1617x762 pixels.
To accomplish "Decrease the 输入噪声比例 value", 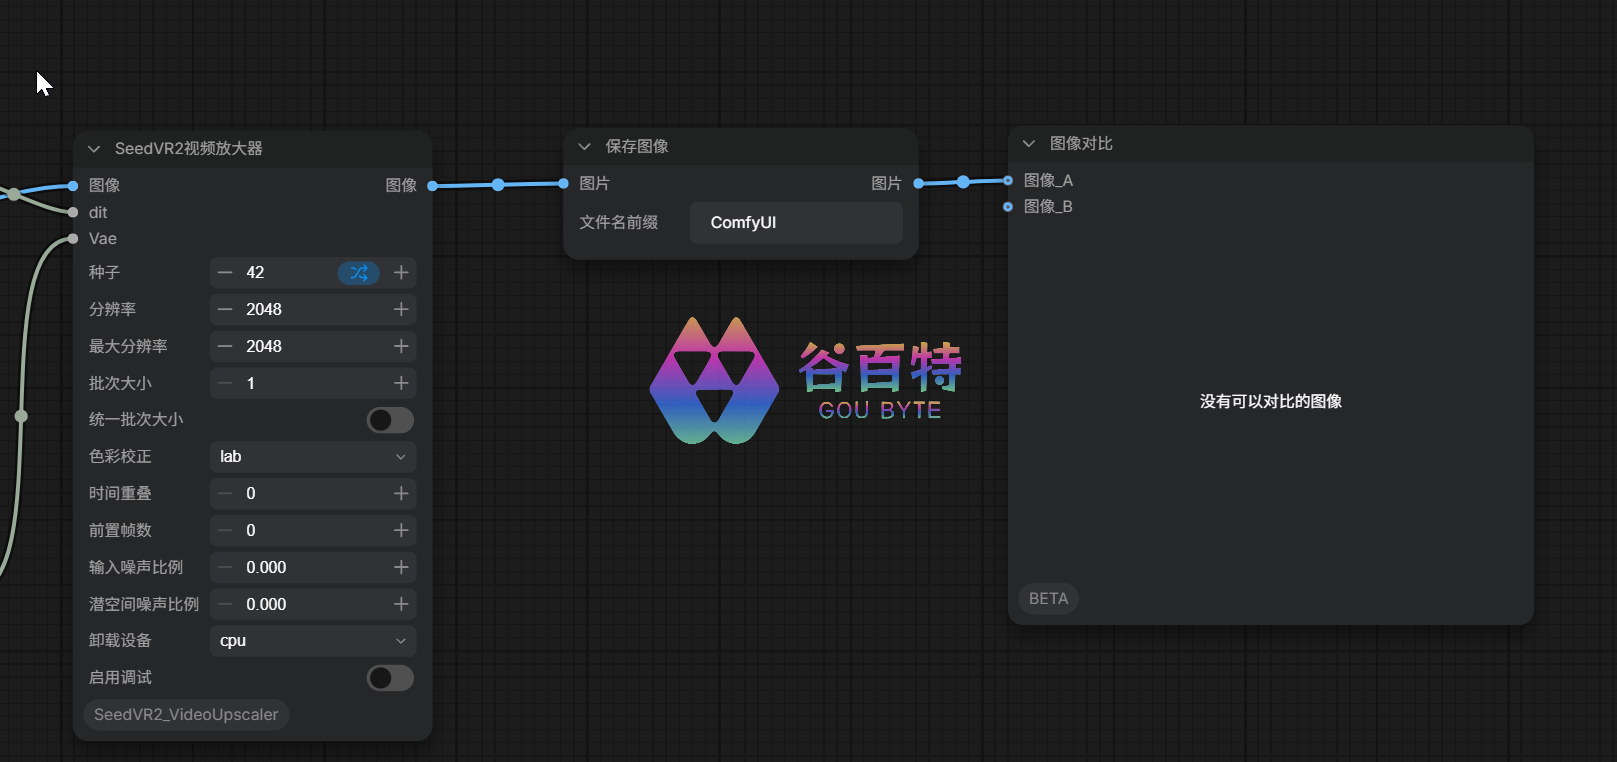I will click(225, 567).
